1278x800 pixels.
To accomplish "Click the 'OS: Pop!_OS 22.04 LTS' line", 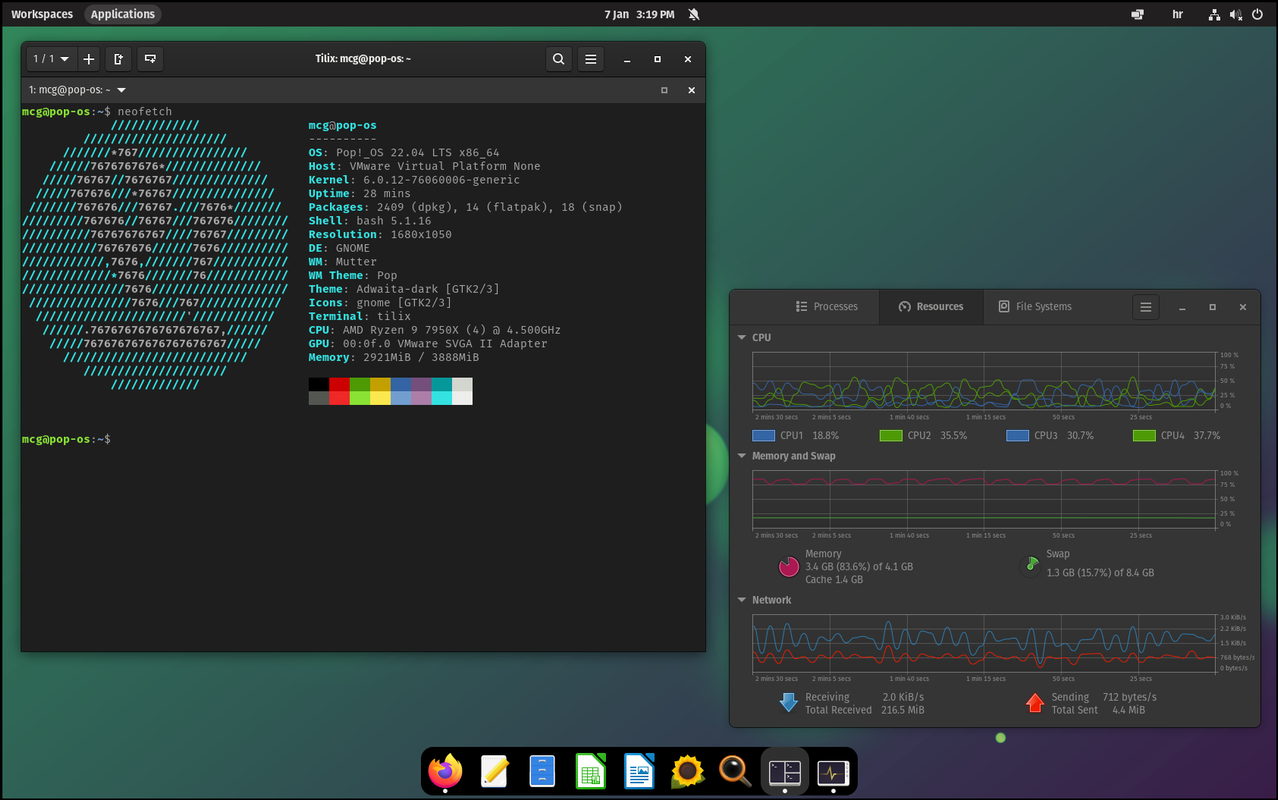I will click(404, 153).
